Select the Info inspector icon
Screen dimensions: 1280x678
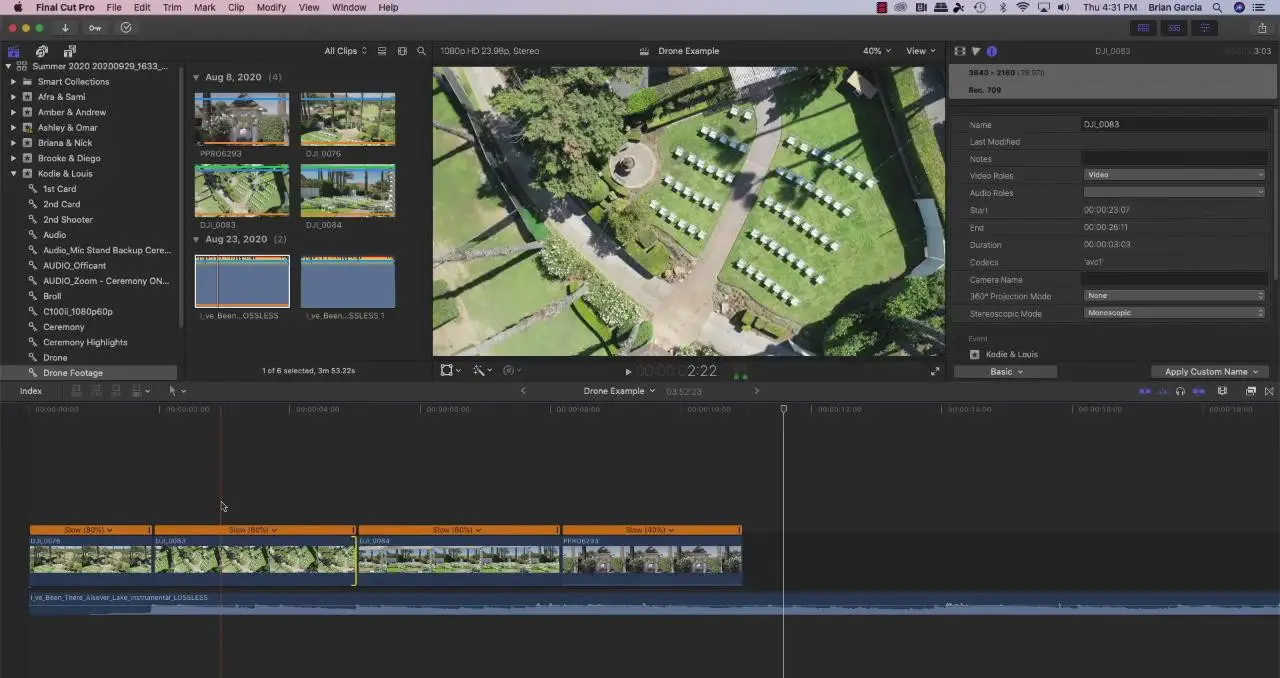(992, 51)
